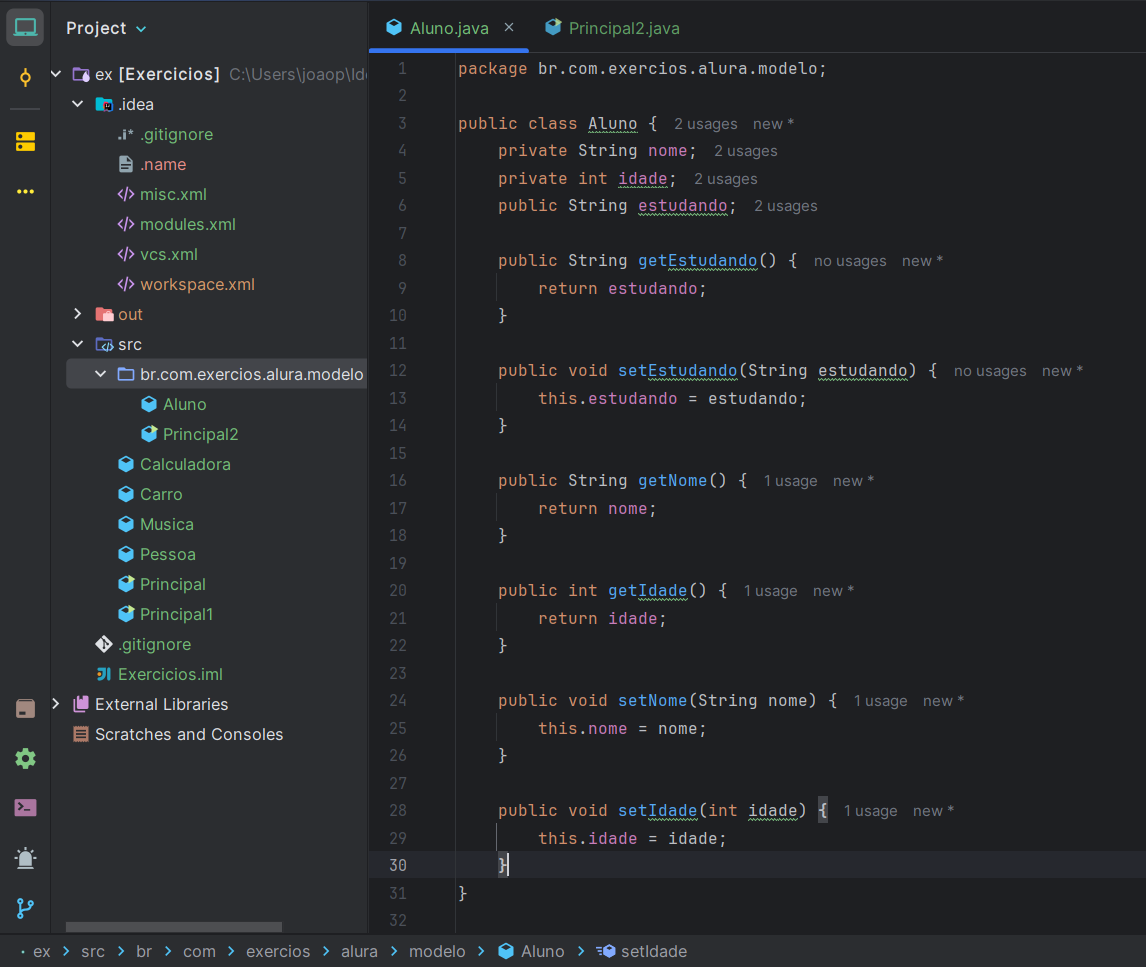Viewport: 1146px width, 967px height.
Task: Open the Git branch tool window
Action: 25,908
